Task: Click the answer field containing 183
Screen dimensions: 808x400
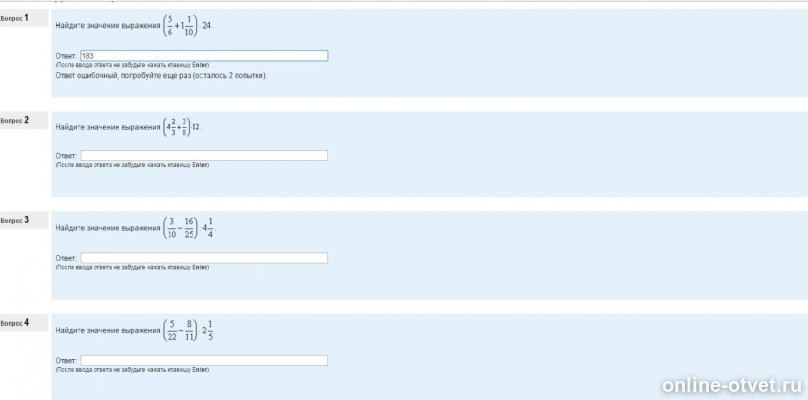Action: point(204,56)
